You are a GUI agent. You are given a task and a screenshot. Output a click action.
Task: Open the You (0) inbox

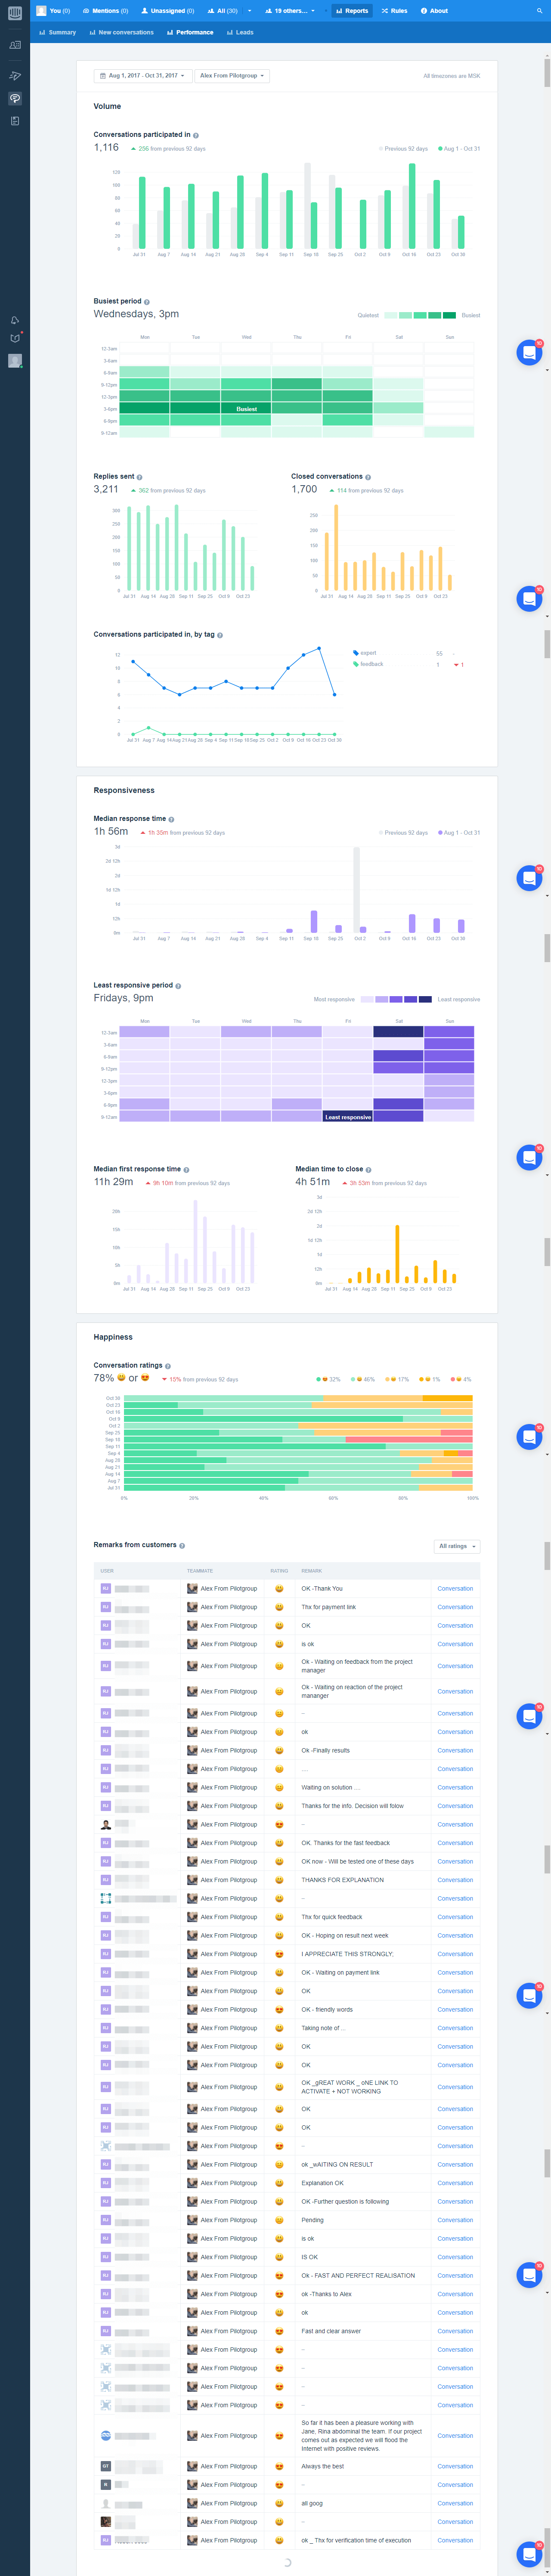[54, 11]
